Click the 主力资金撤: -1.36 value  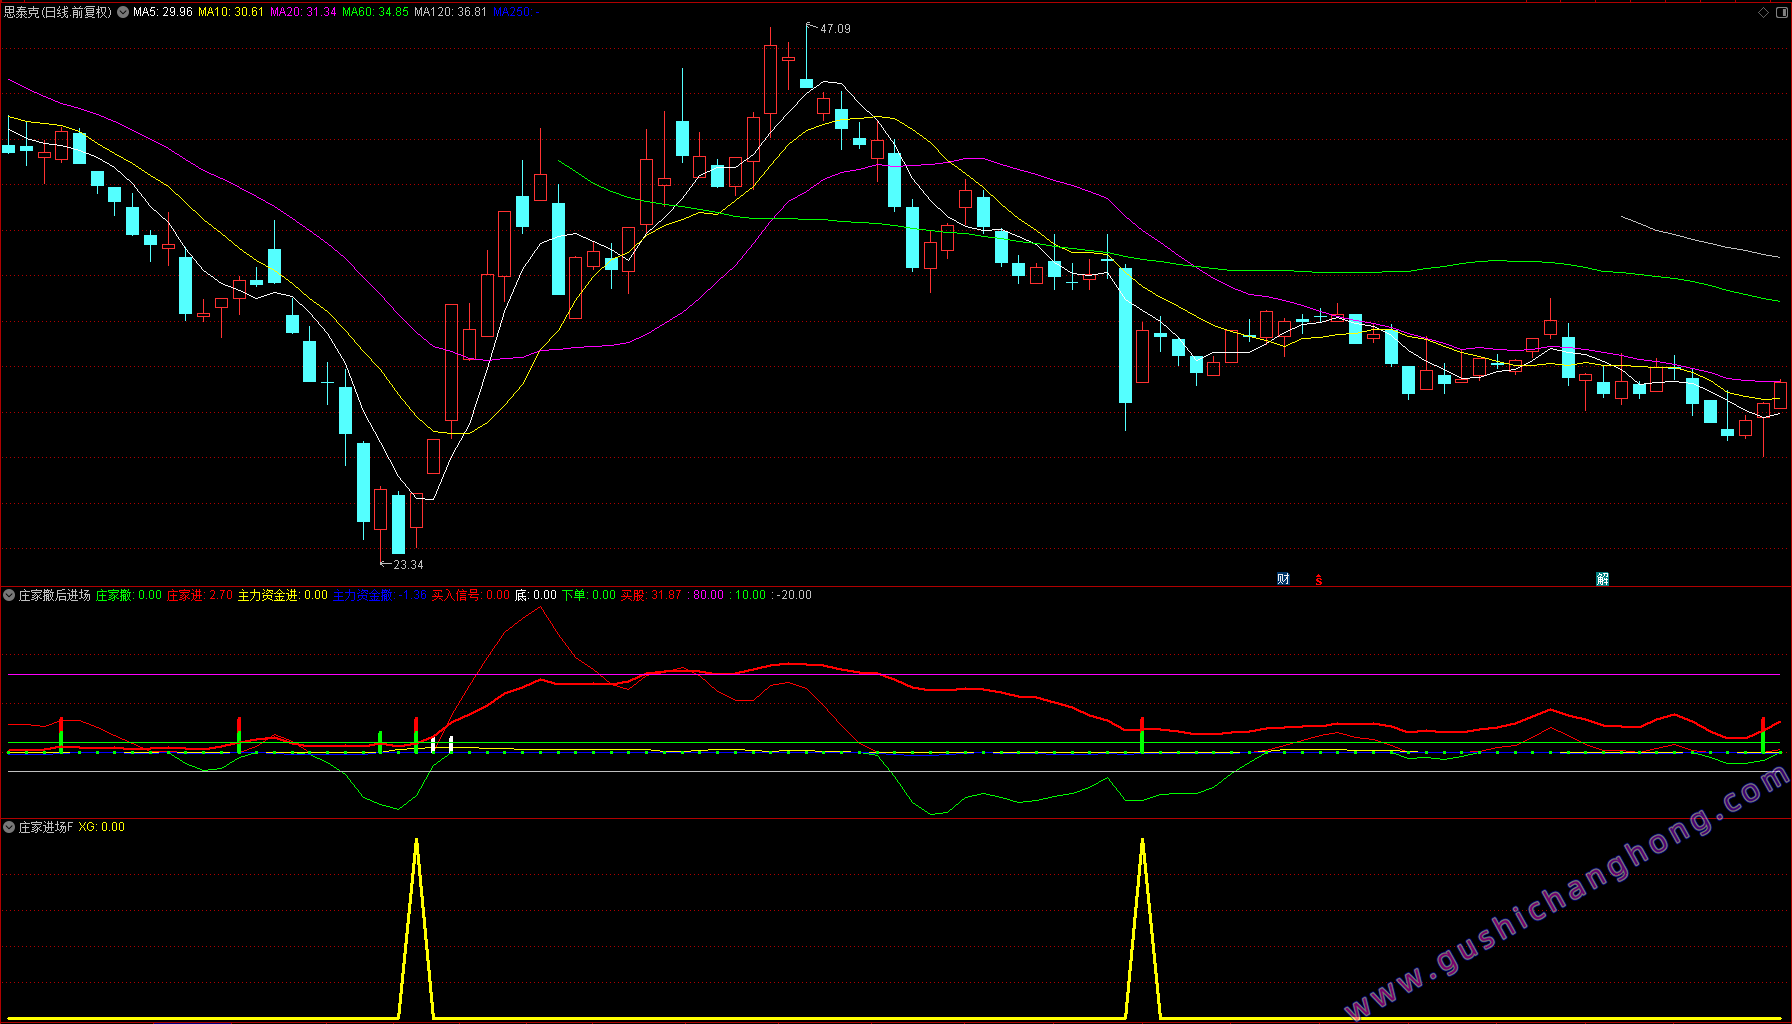click(379, 595)
